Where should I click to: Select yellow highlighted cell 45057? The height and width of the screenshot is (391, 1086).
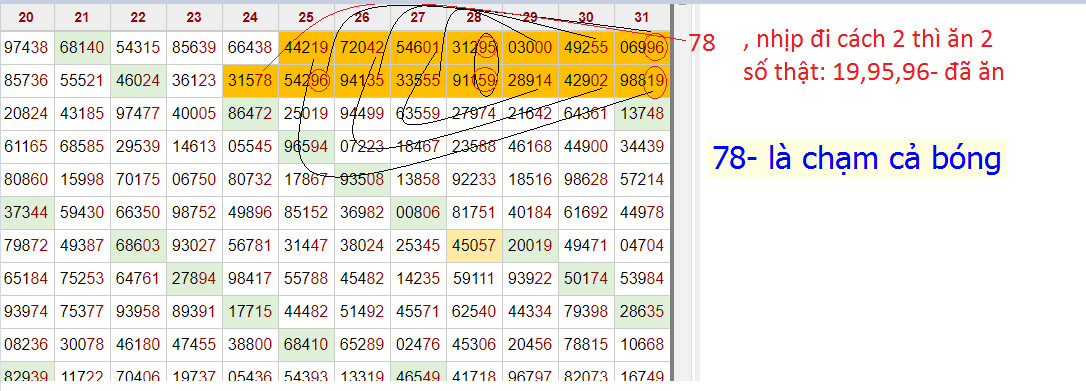[474, 247]
